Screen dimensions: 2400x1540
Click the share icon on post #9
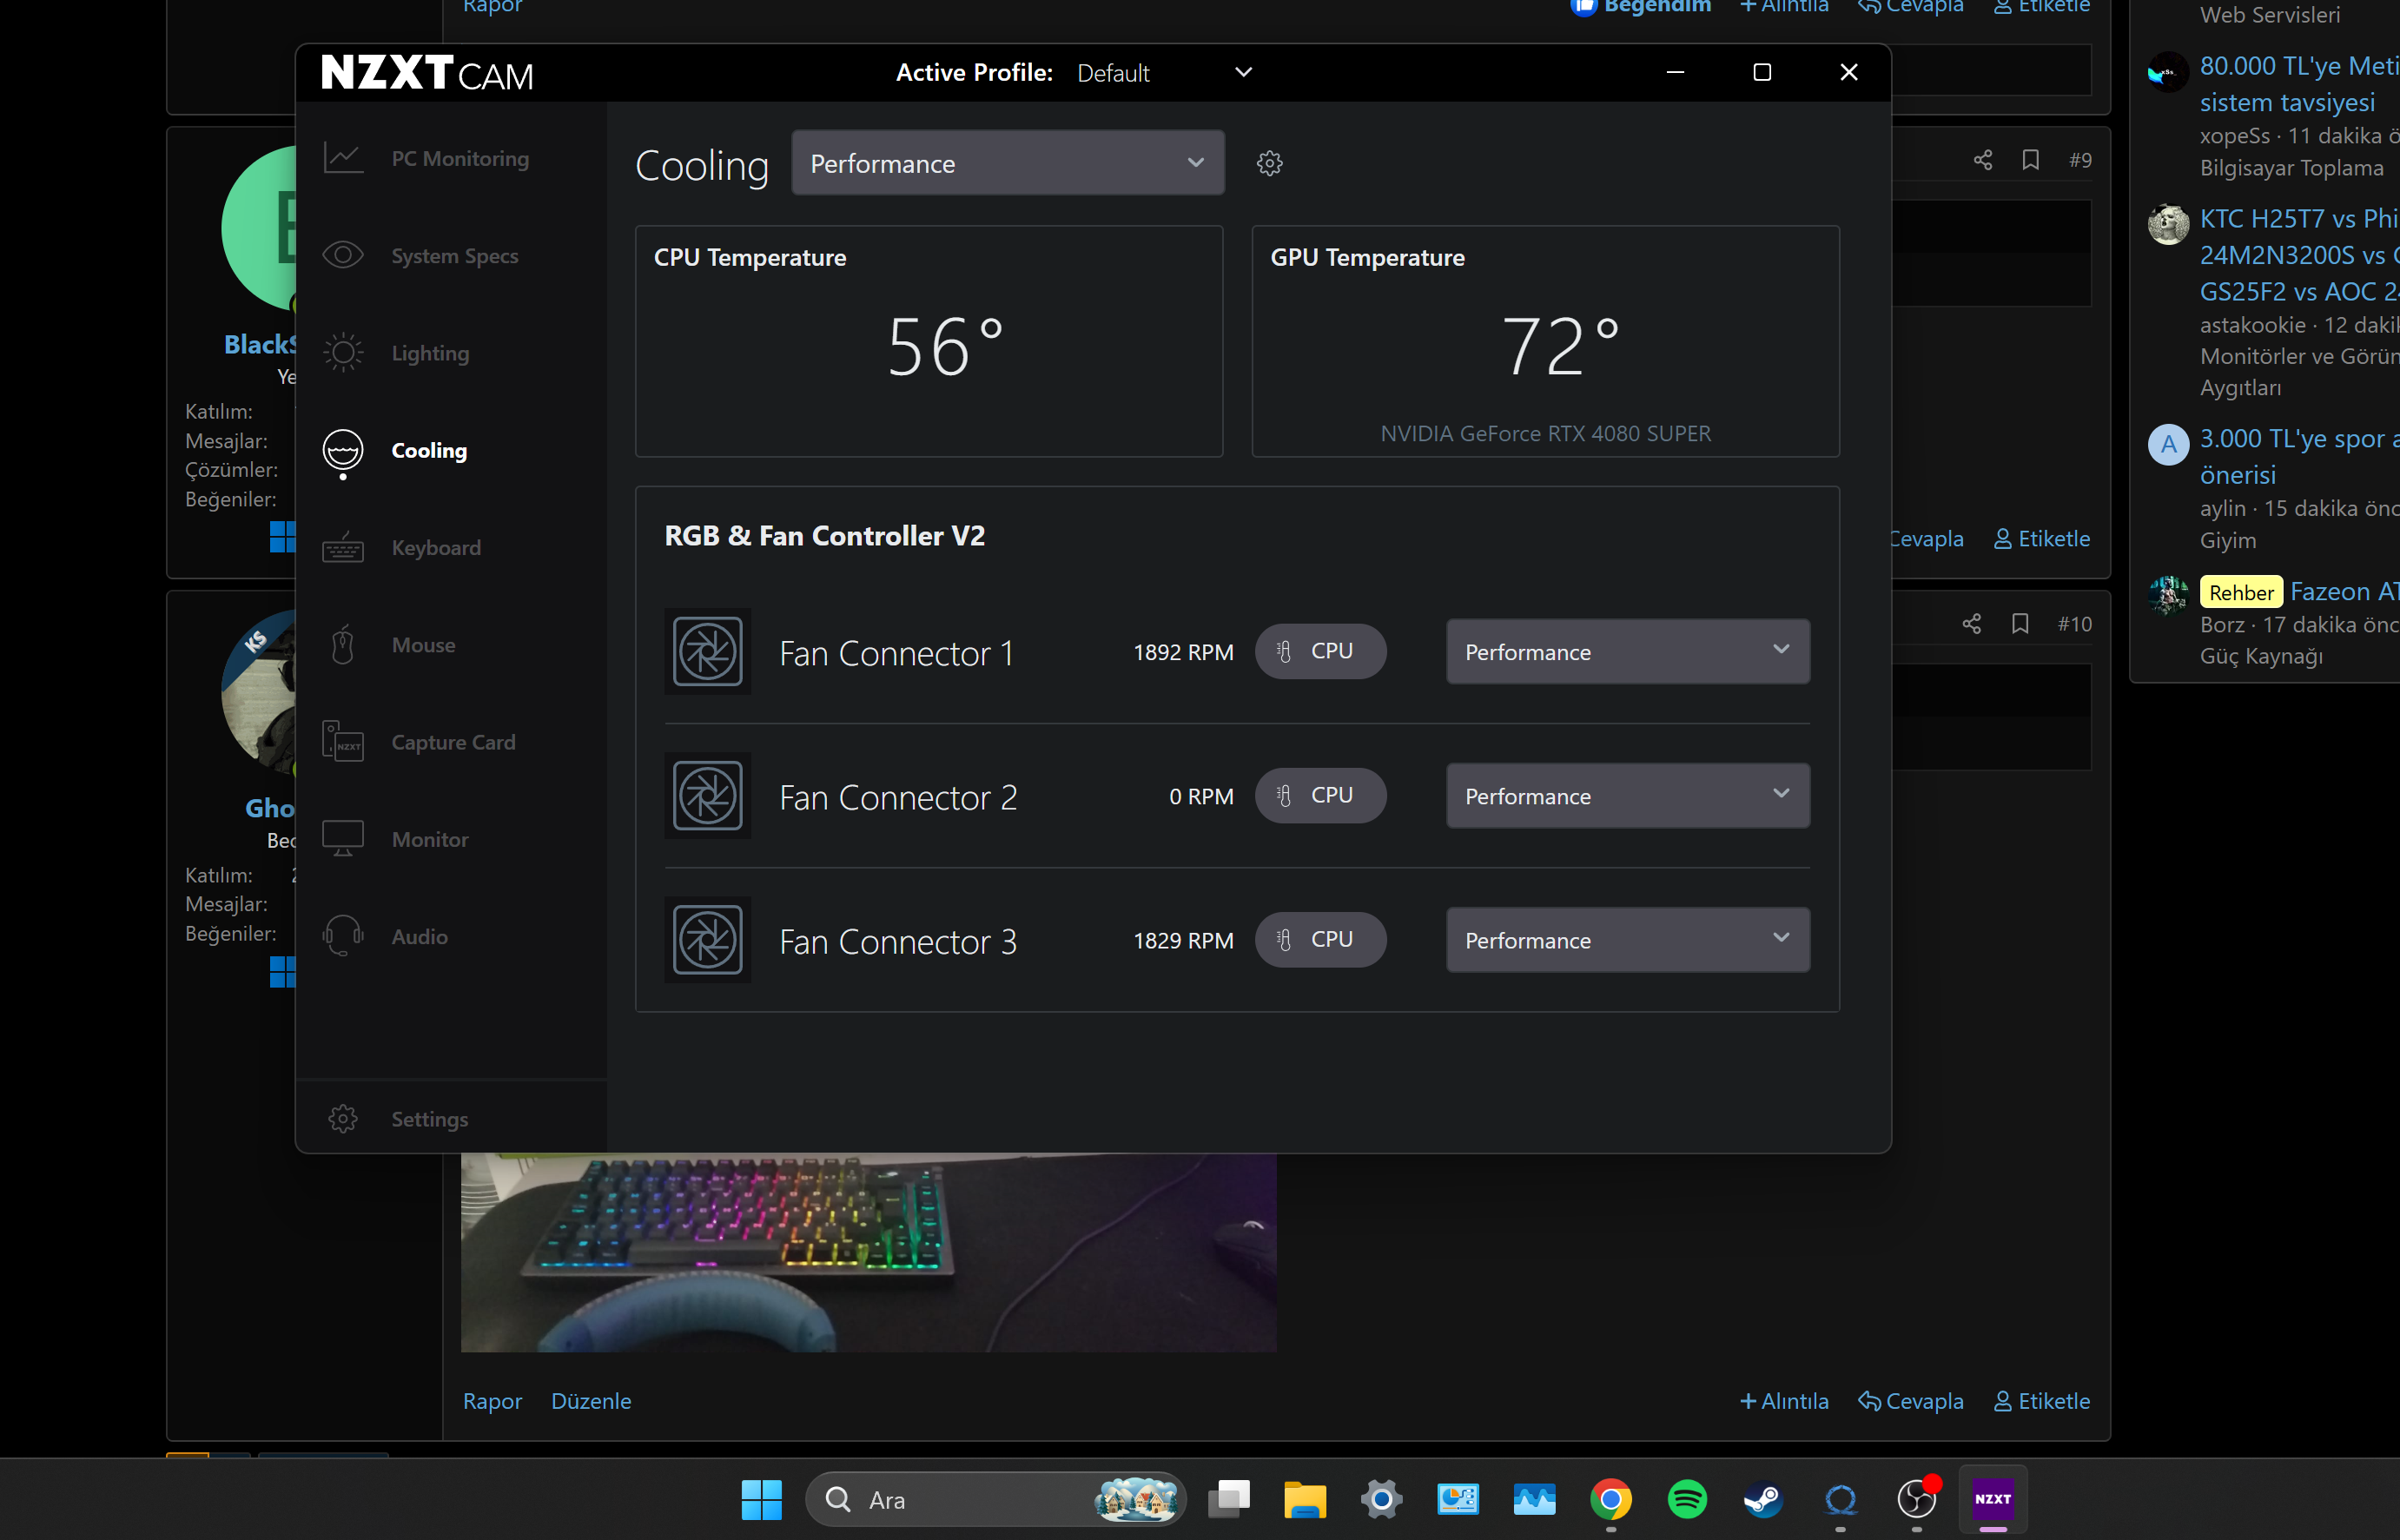coord(1983,160)
